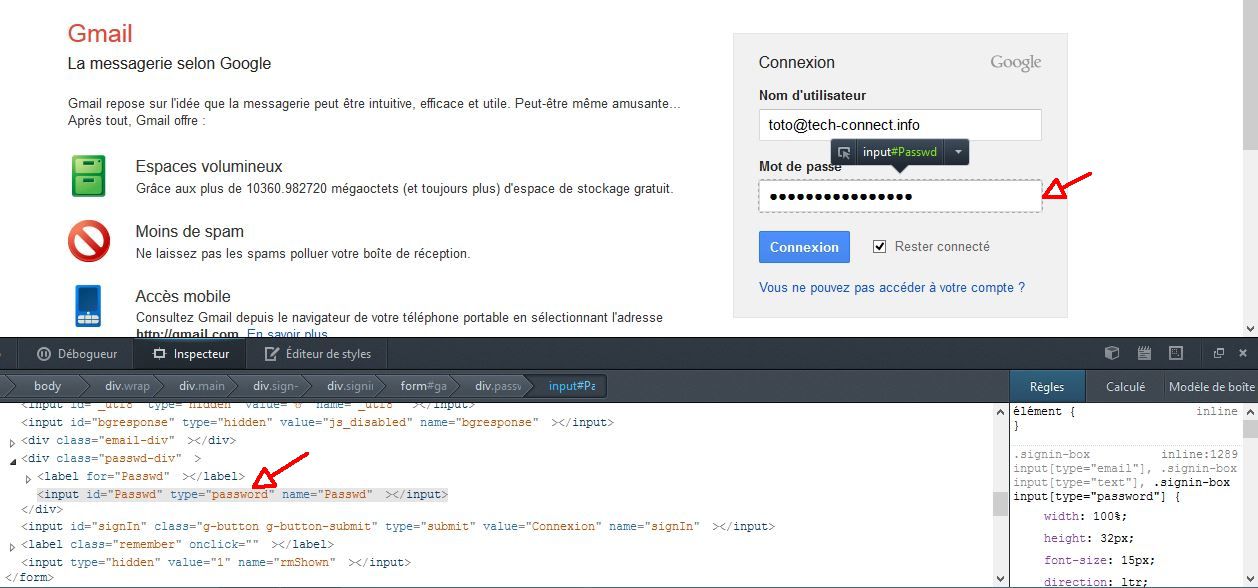Select the closing </form> tag line
The width and height of the screenshot is (1258, 588).
pyautogui.click(x=28, y=577)
